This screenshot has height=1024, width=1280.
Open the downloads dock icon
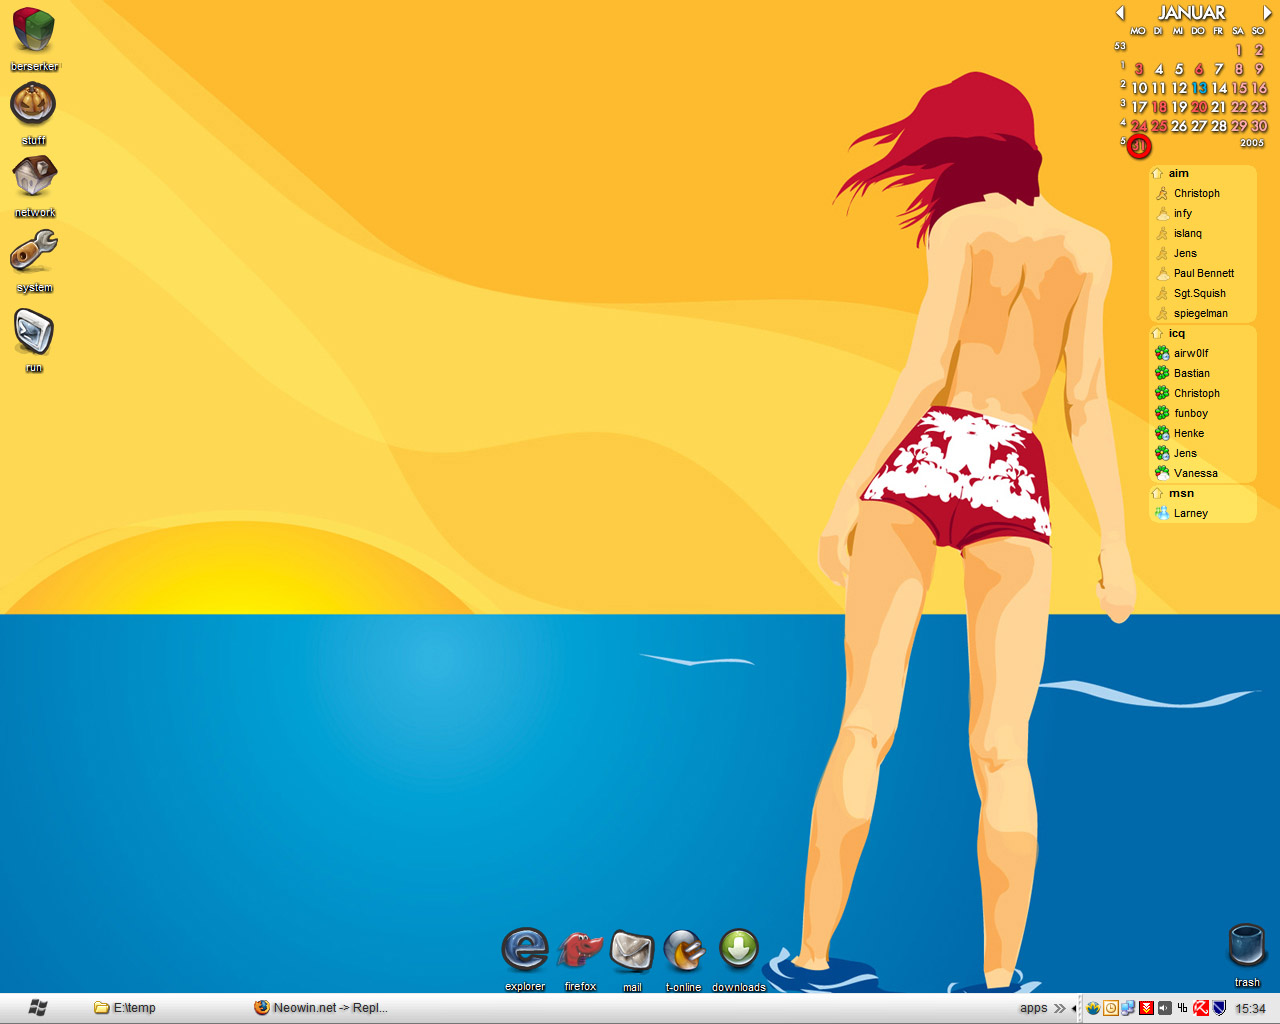click(x=739, y=950)
